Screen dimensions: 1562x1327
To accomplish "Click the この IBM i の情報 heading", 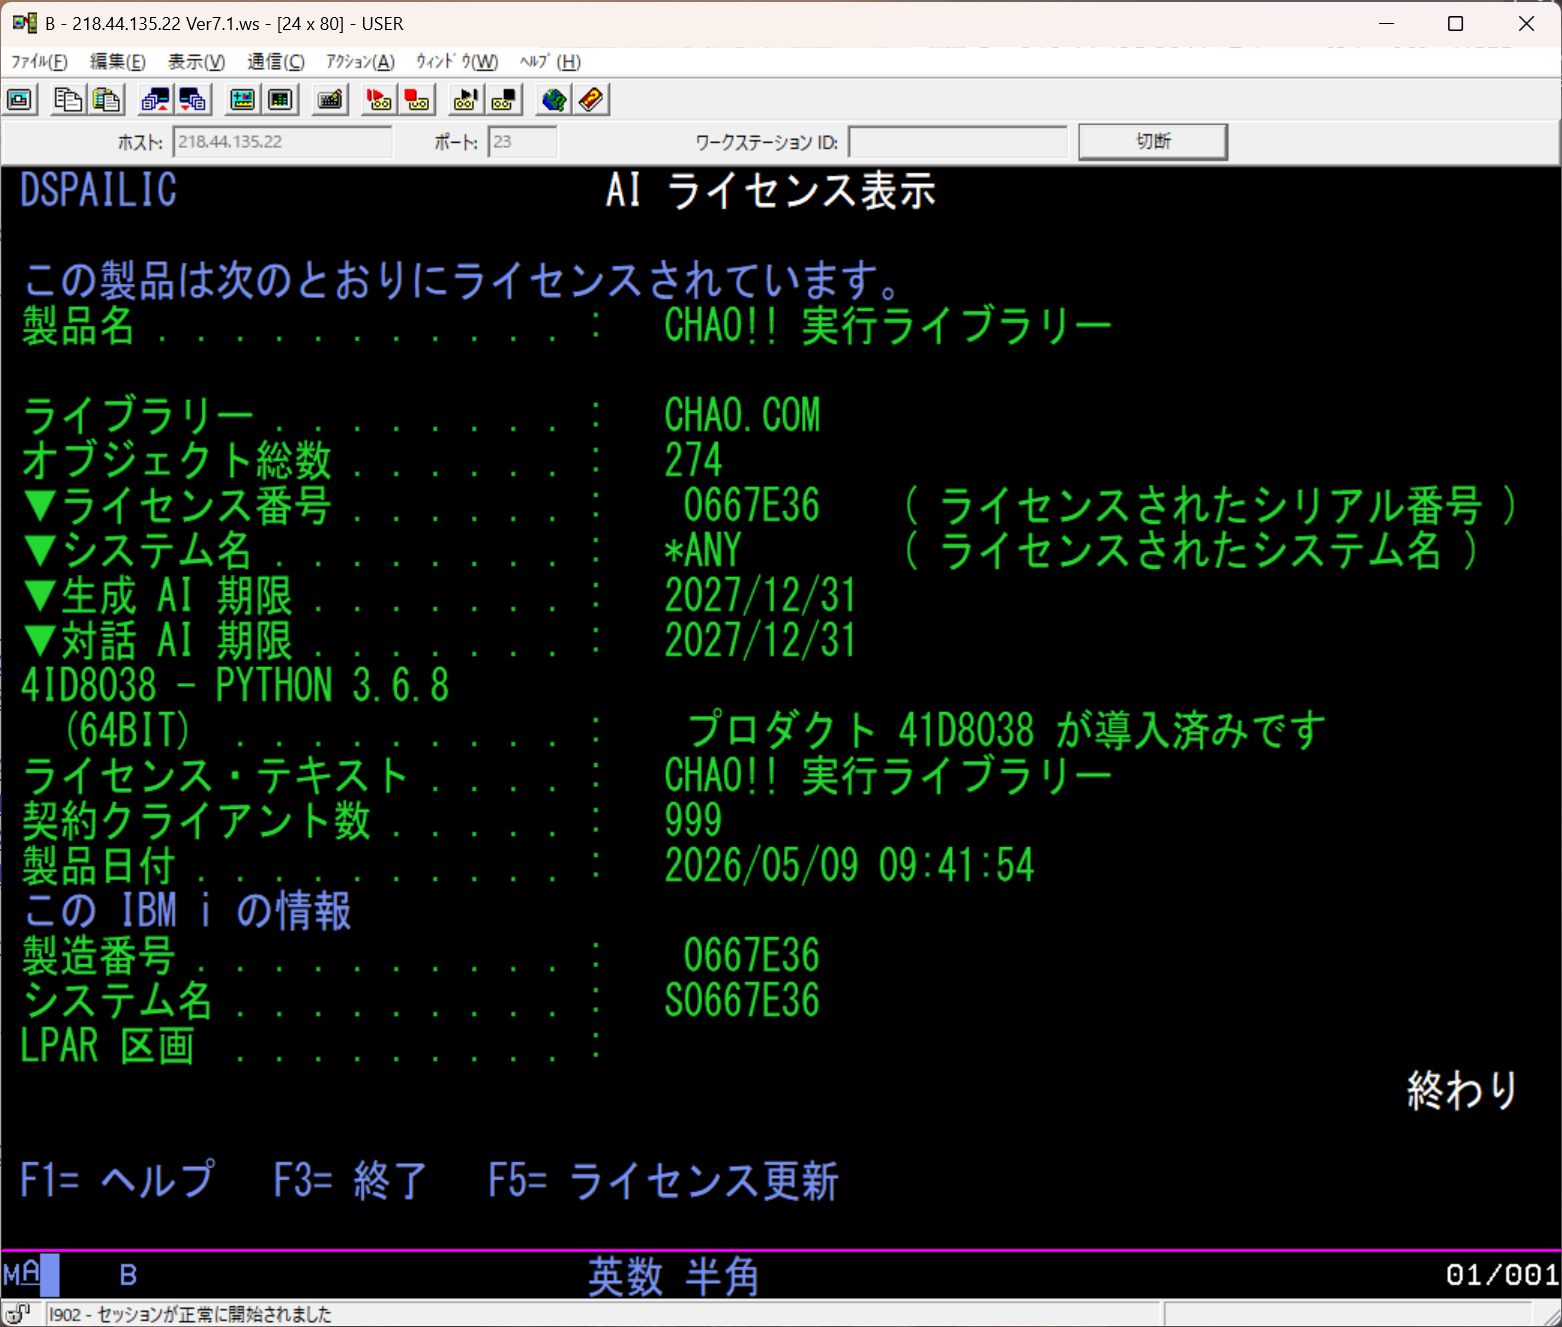I will point(186,910).
